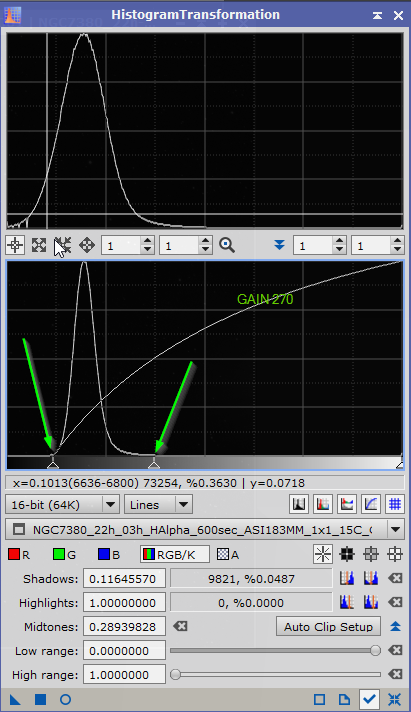The image size is (411, 712).
Task: Click the x=0.1013 histogram info line
Action: (205, 483)
